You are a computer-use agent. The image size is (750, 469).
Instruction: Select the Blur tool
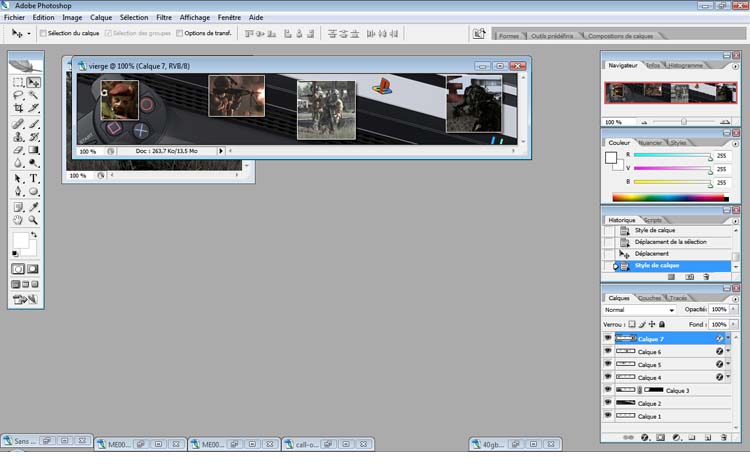click(18, 163)
